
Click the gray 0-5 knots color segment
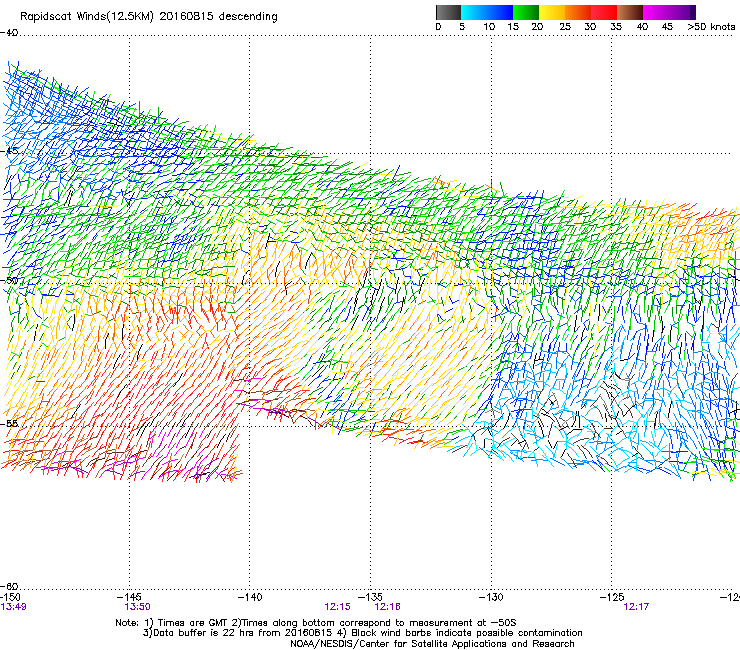click(x=448, y=12)
